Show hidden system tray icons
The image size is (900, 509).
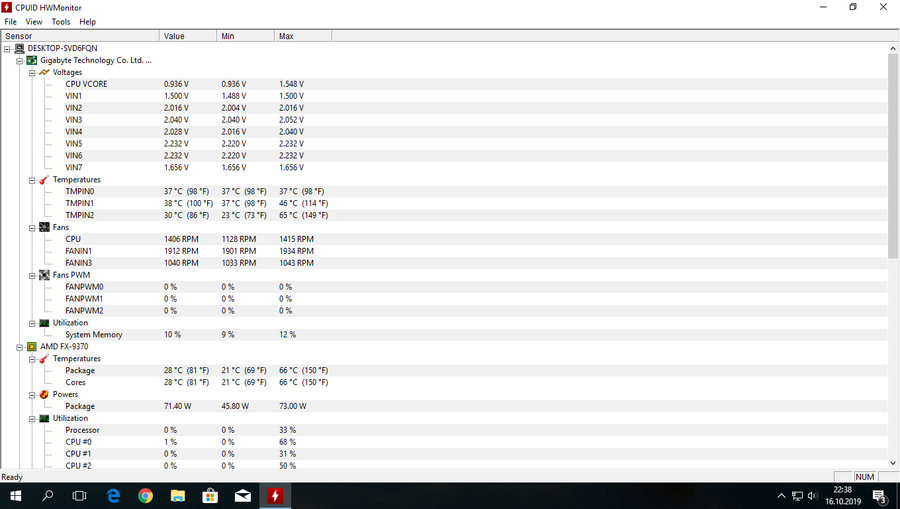pos(781,496)
